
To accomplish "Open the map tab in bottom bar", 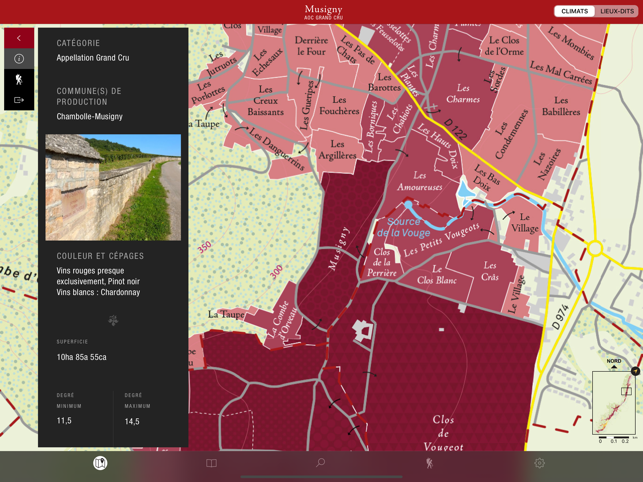I will tap(100, 463).
